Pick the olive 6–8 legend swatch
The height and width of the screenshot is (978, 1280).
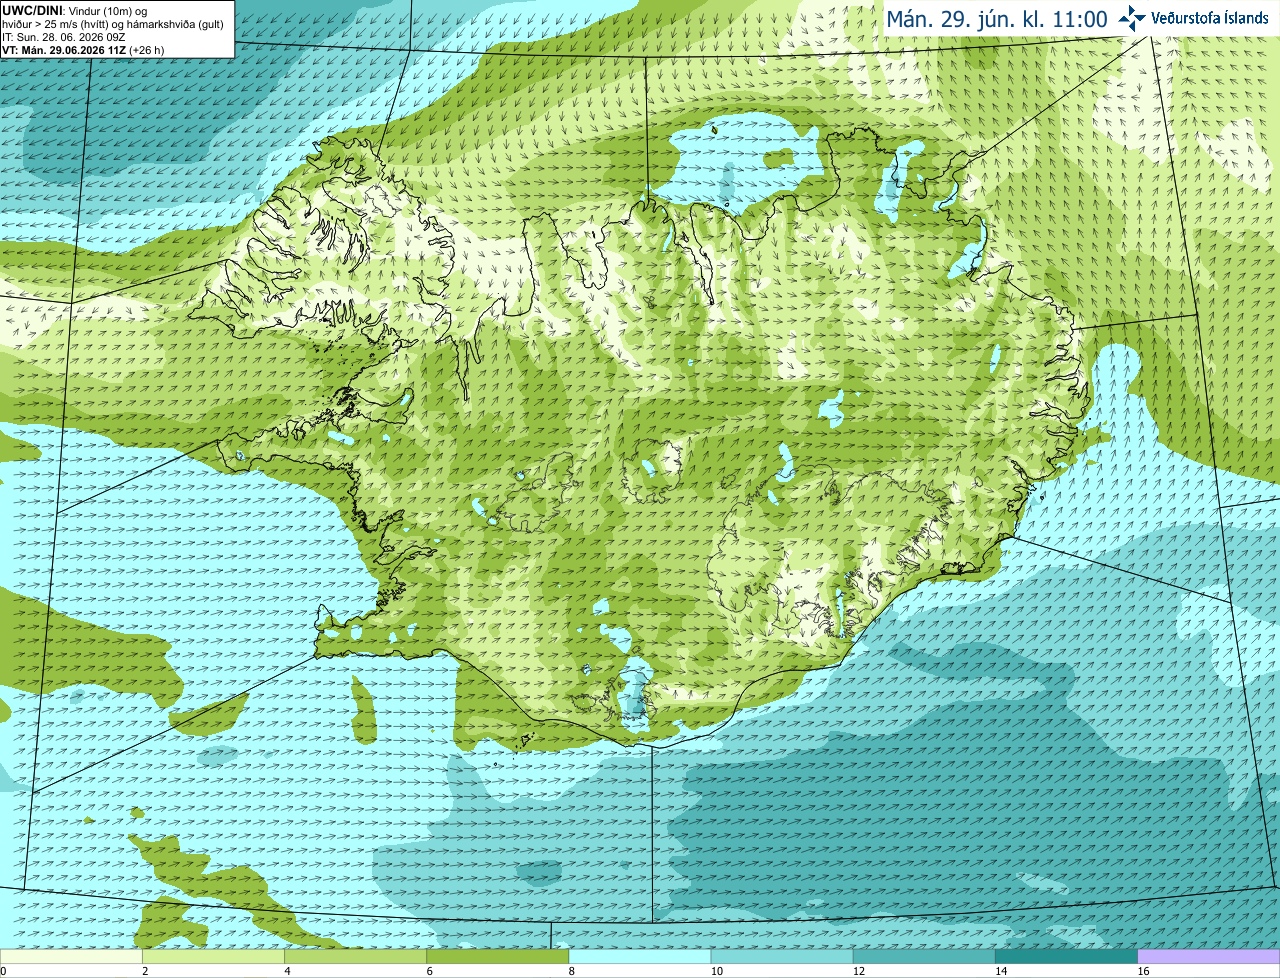[x=497, y=957]
